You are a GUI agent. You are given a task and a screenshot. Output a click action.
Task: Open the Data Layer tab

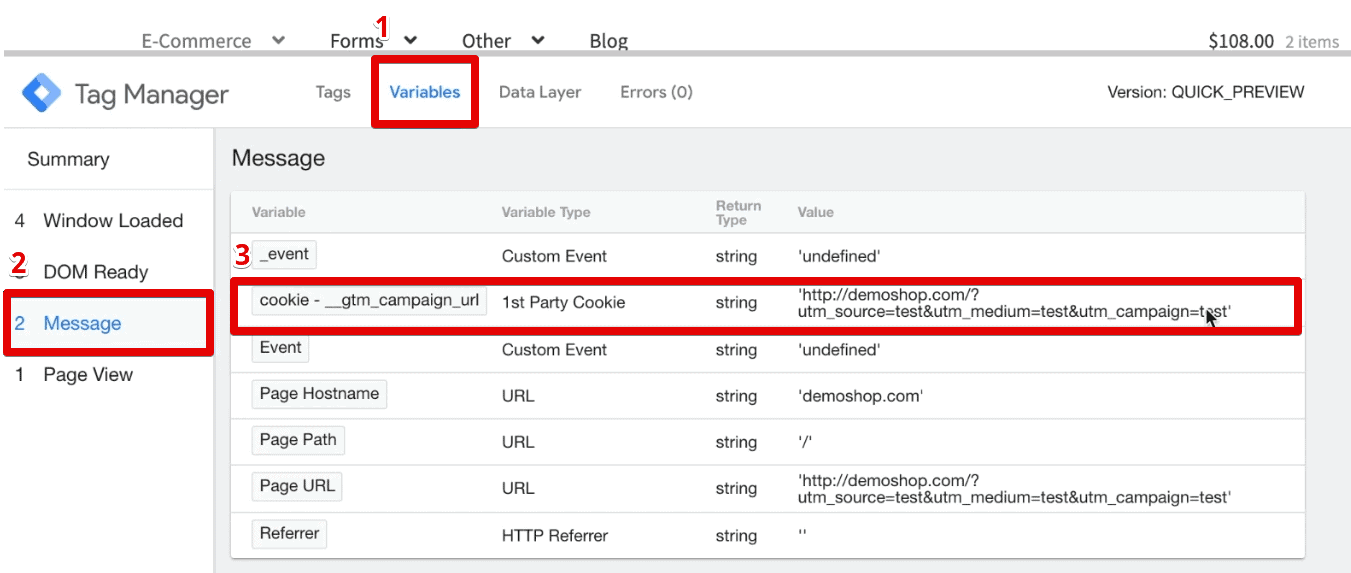coord(540,92)
